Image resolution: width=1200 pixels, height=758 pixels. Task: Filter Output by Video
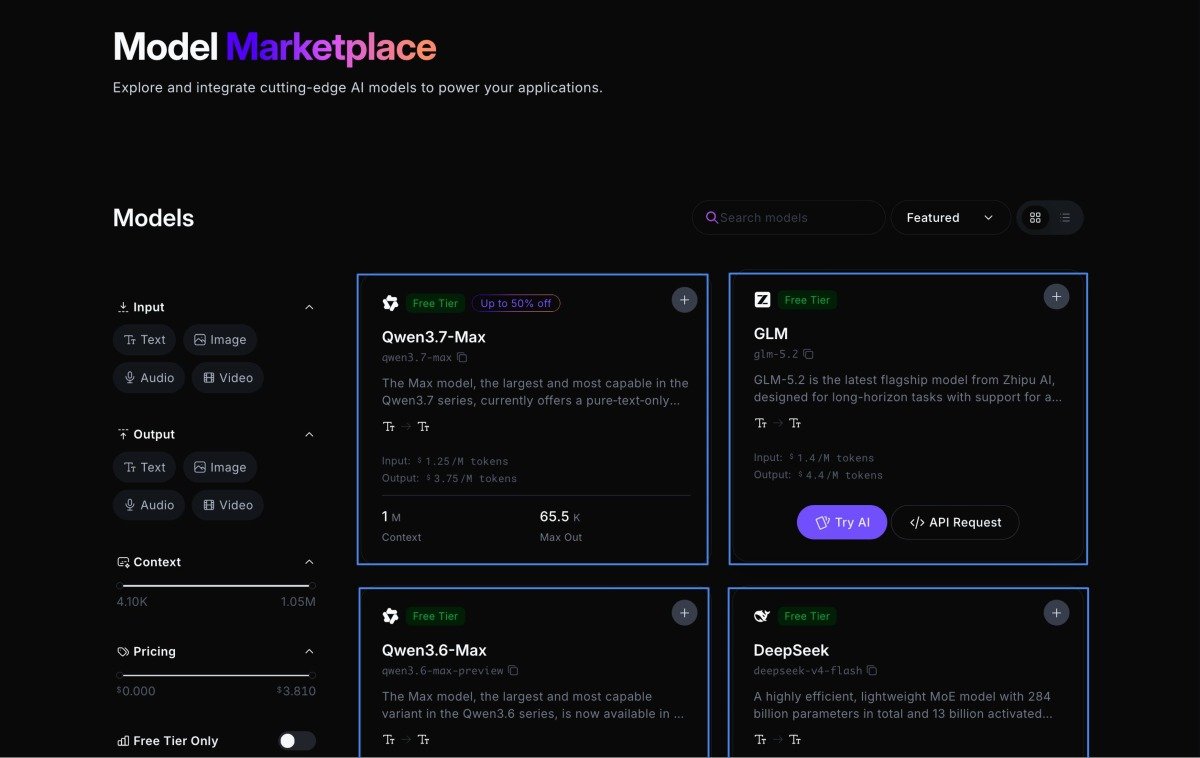coord(228,505)
